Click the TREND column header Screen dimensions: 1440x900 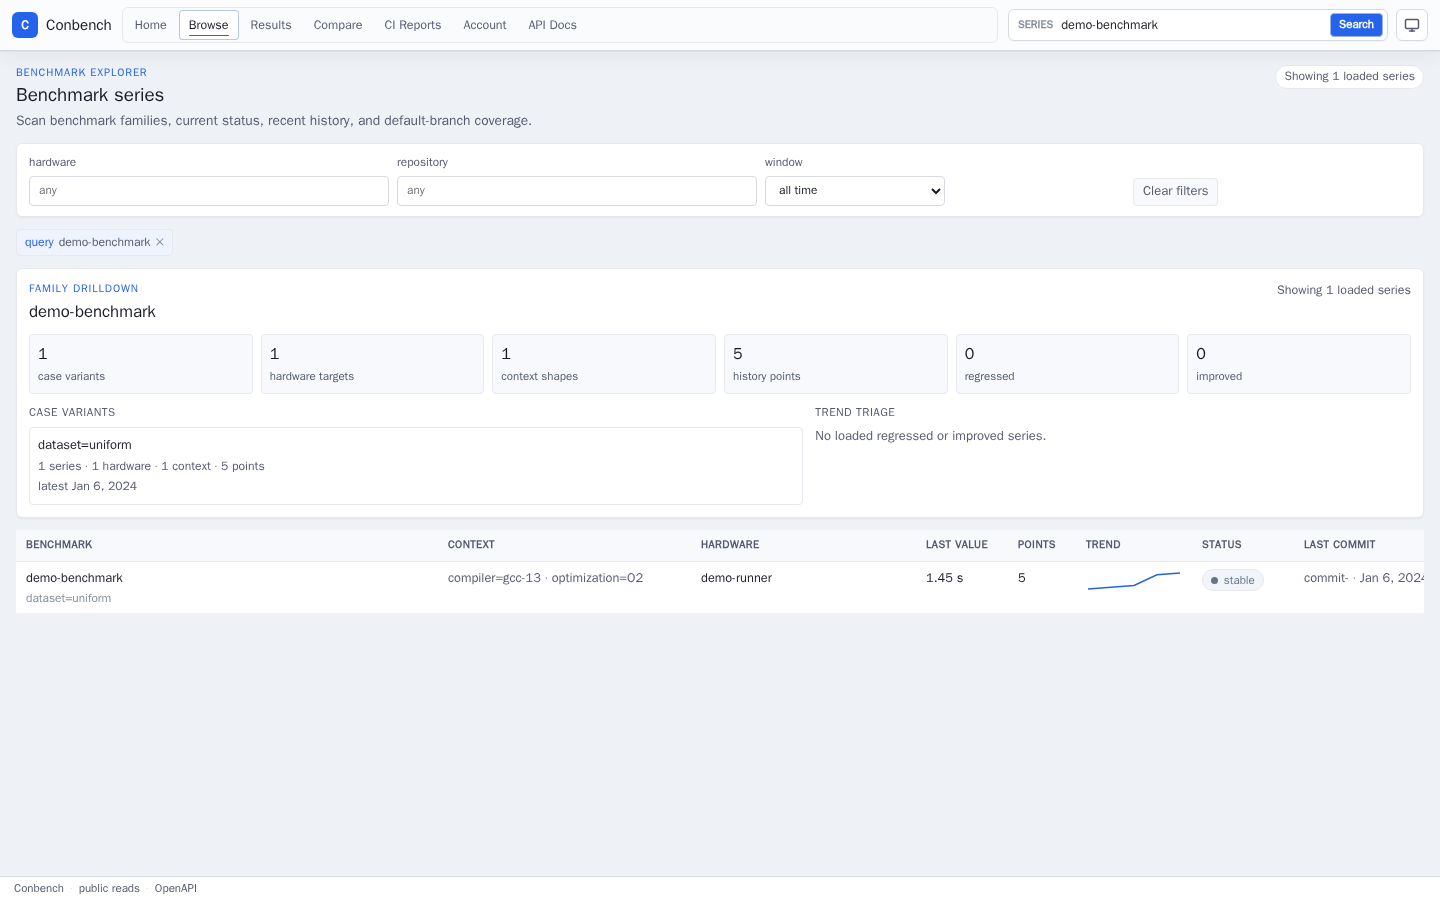point(1103,545)
